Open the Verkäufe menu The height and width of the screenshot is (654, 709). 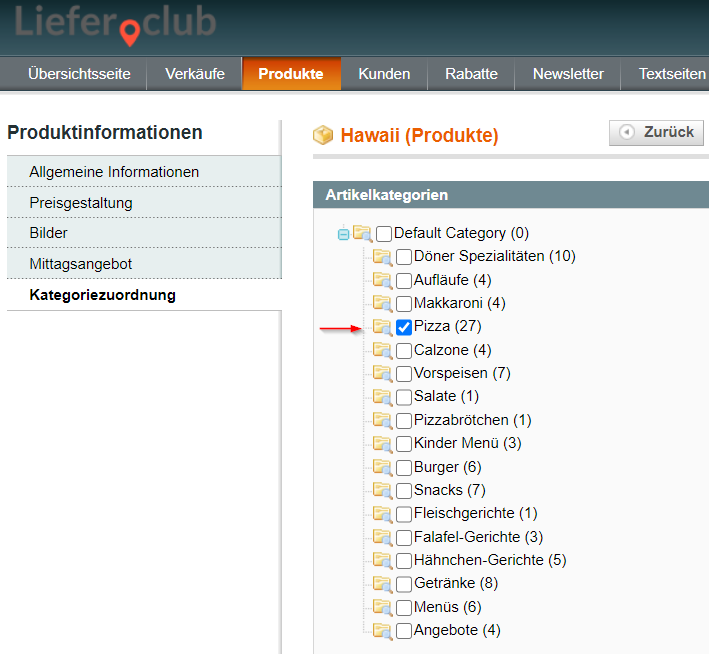(x=195, y=74)
